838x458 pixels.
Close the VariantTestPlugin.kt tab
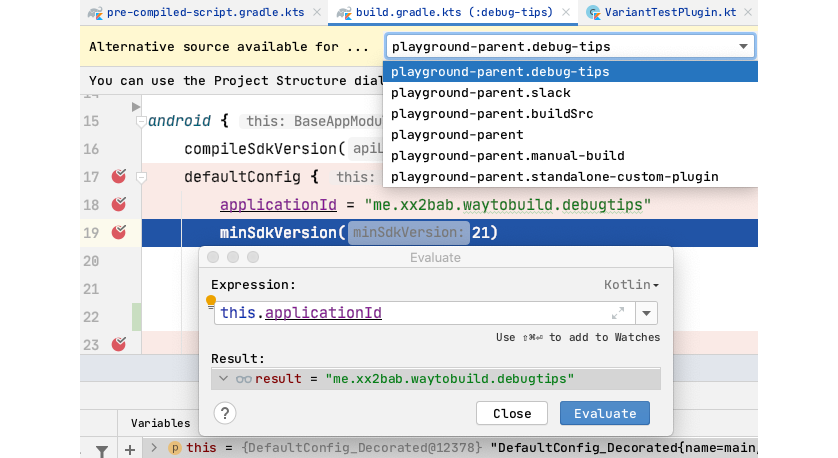[x=748, y=12]
